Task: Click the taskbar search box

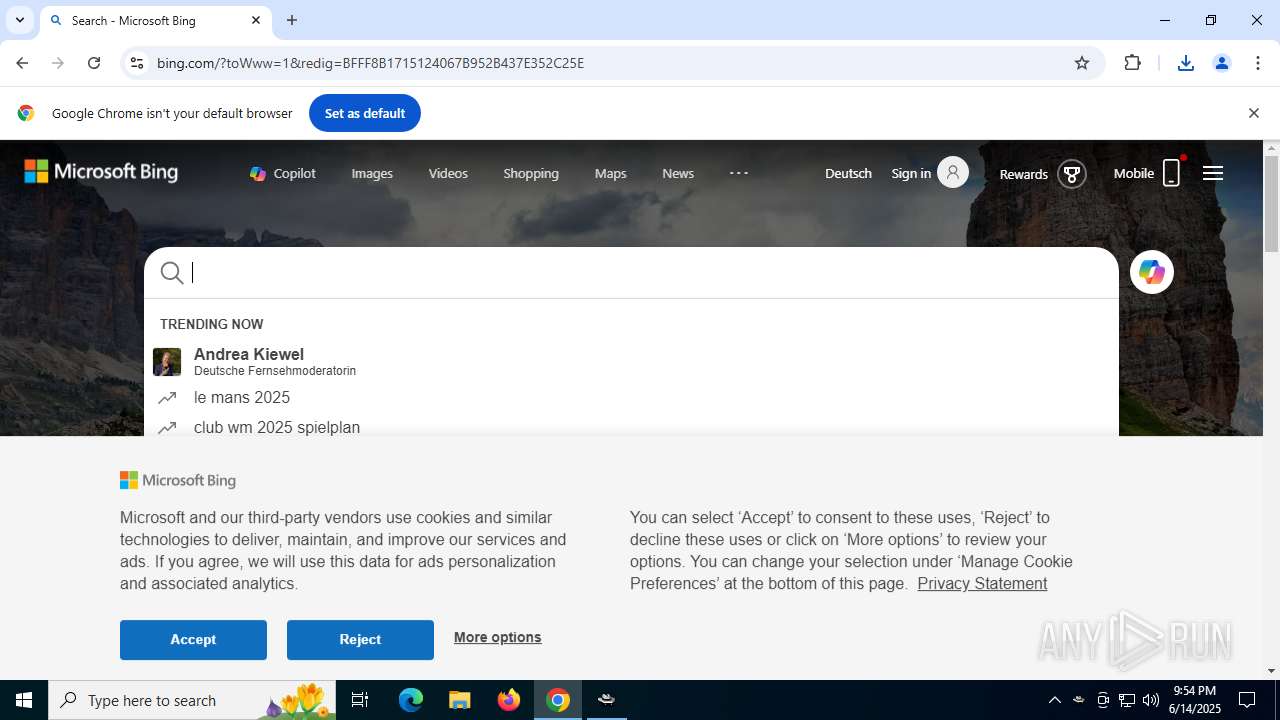Action: coord(193,700)
